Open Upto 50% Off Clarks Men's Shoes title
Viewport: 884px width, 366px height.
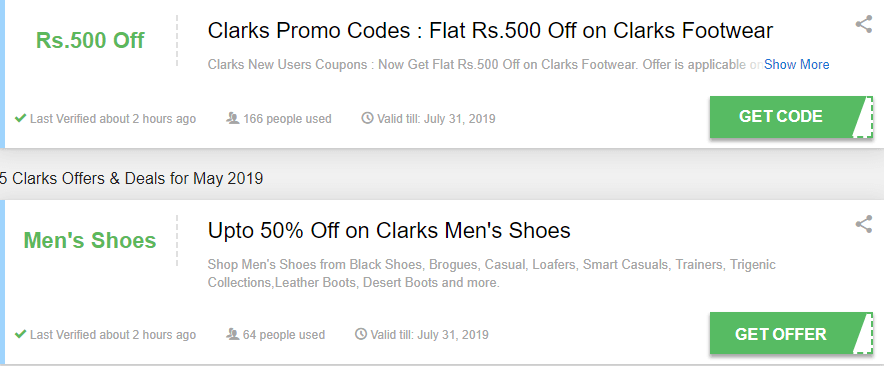click(x=389, y=230)
